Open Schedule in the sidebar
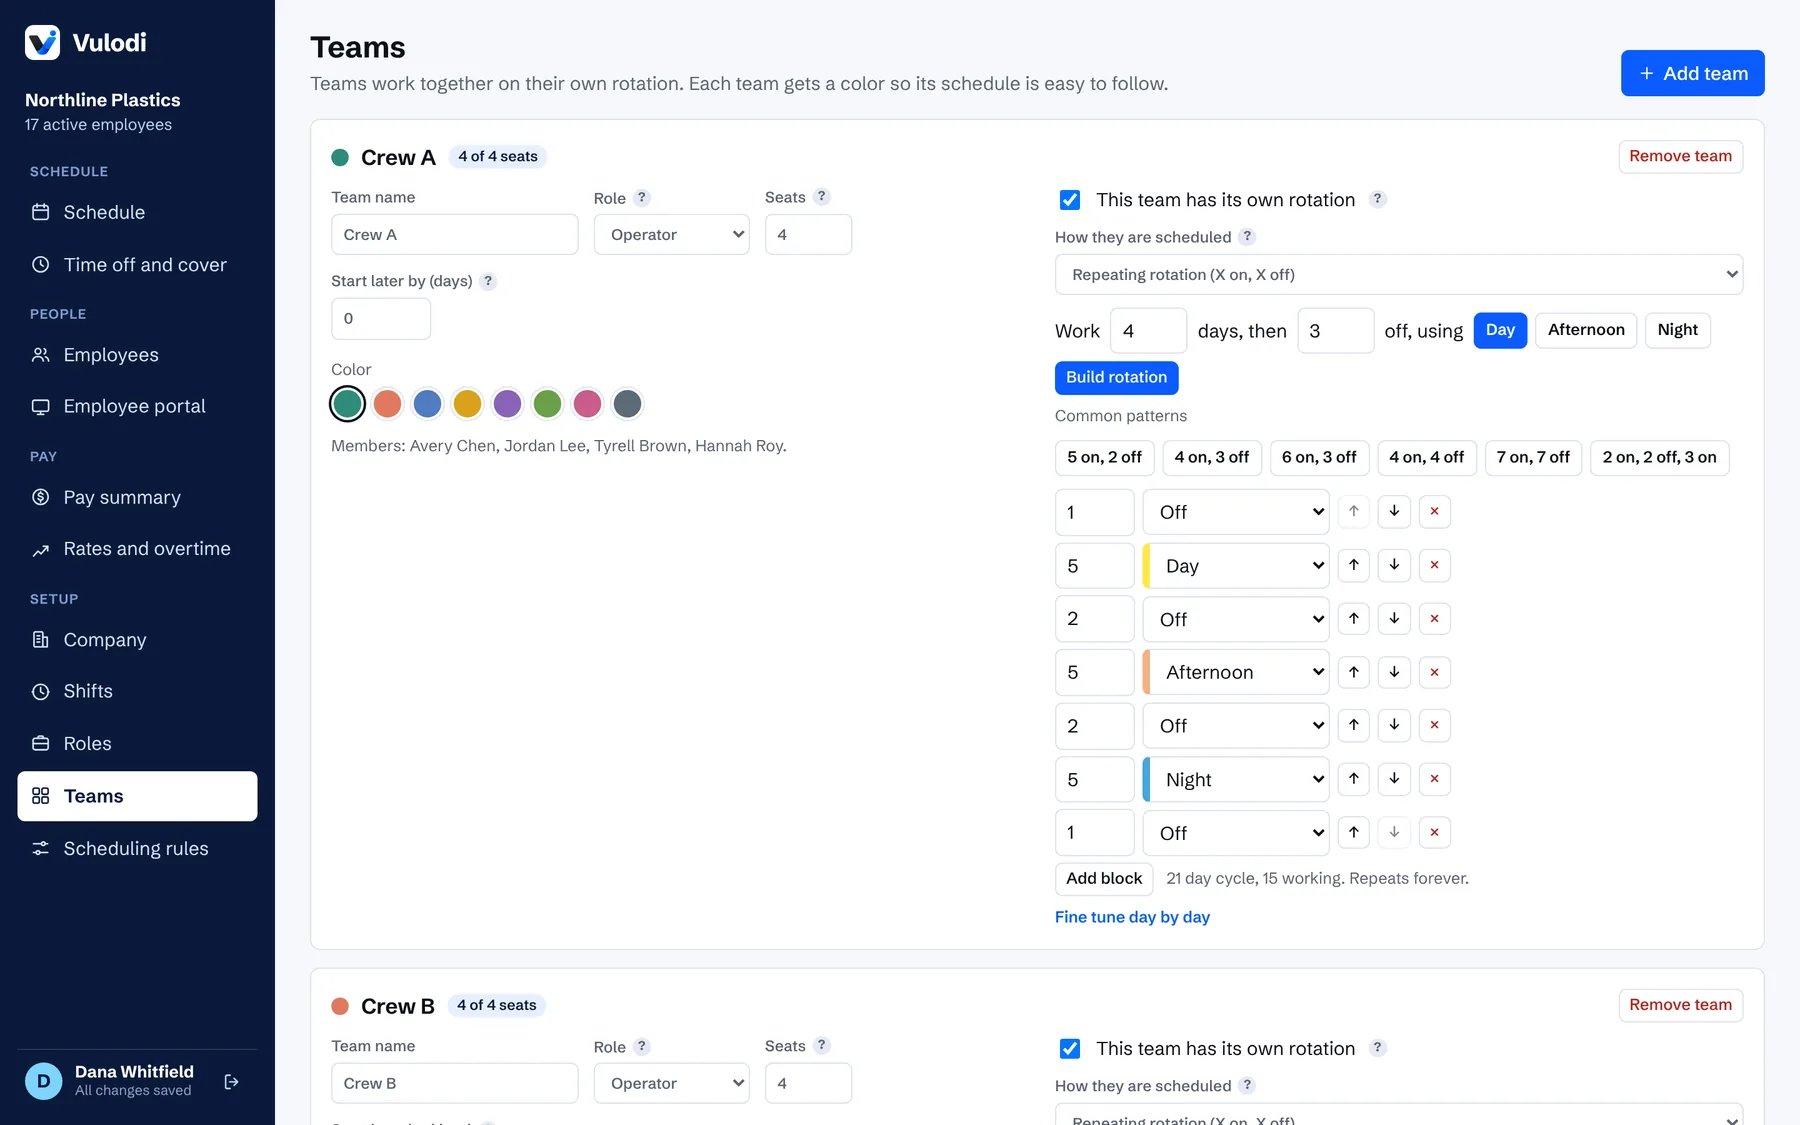1800x1125 pixels. (137, 212)
